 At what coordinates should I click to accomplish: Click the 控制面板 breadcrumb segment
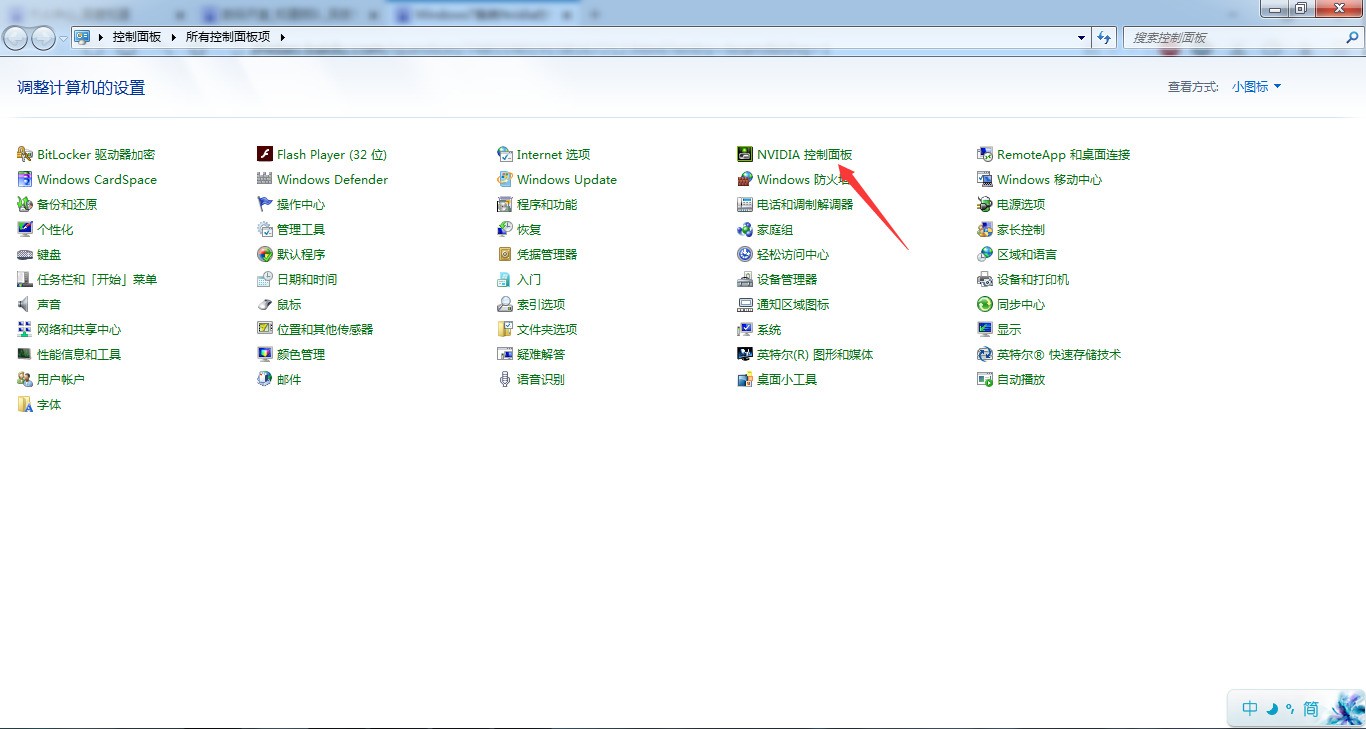(137, 37)
